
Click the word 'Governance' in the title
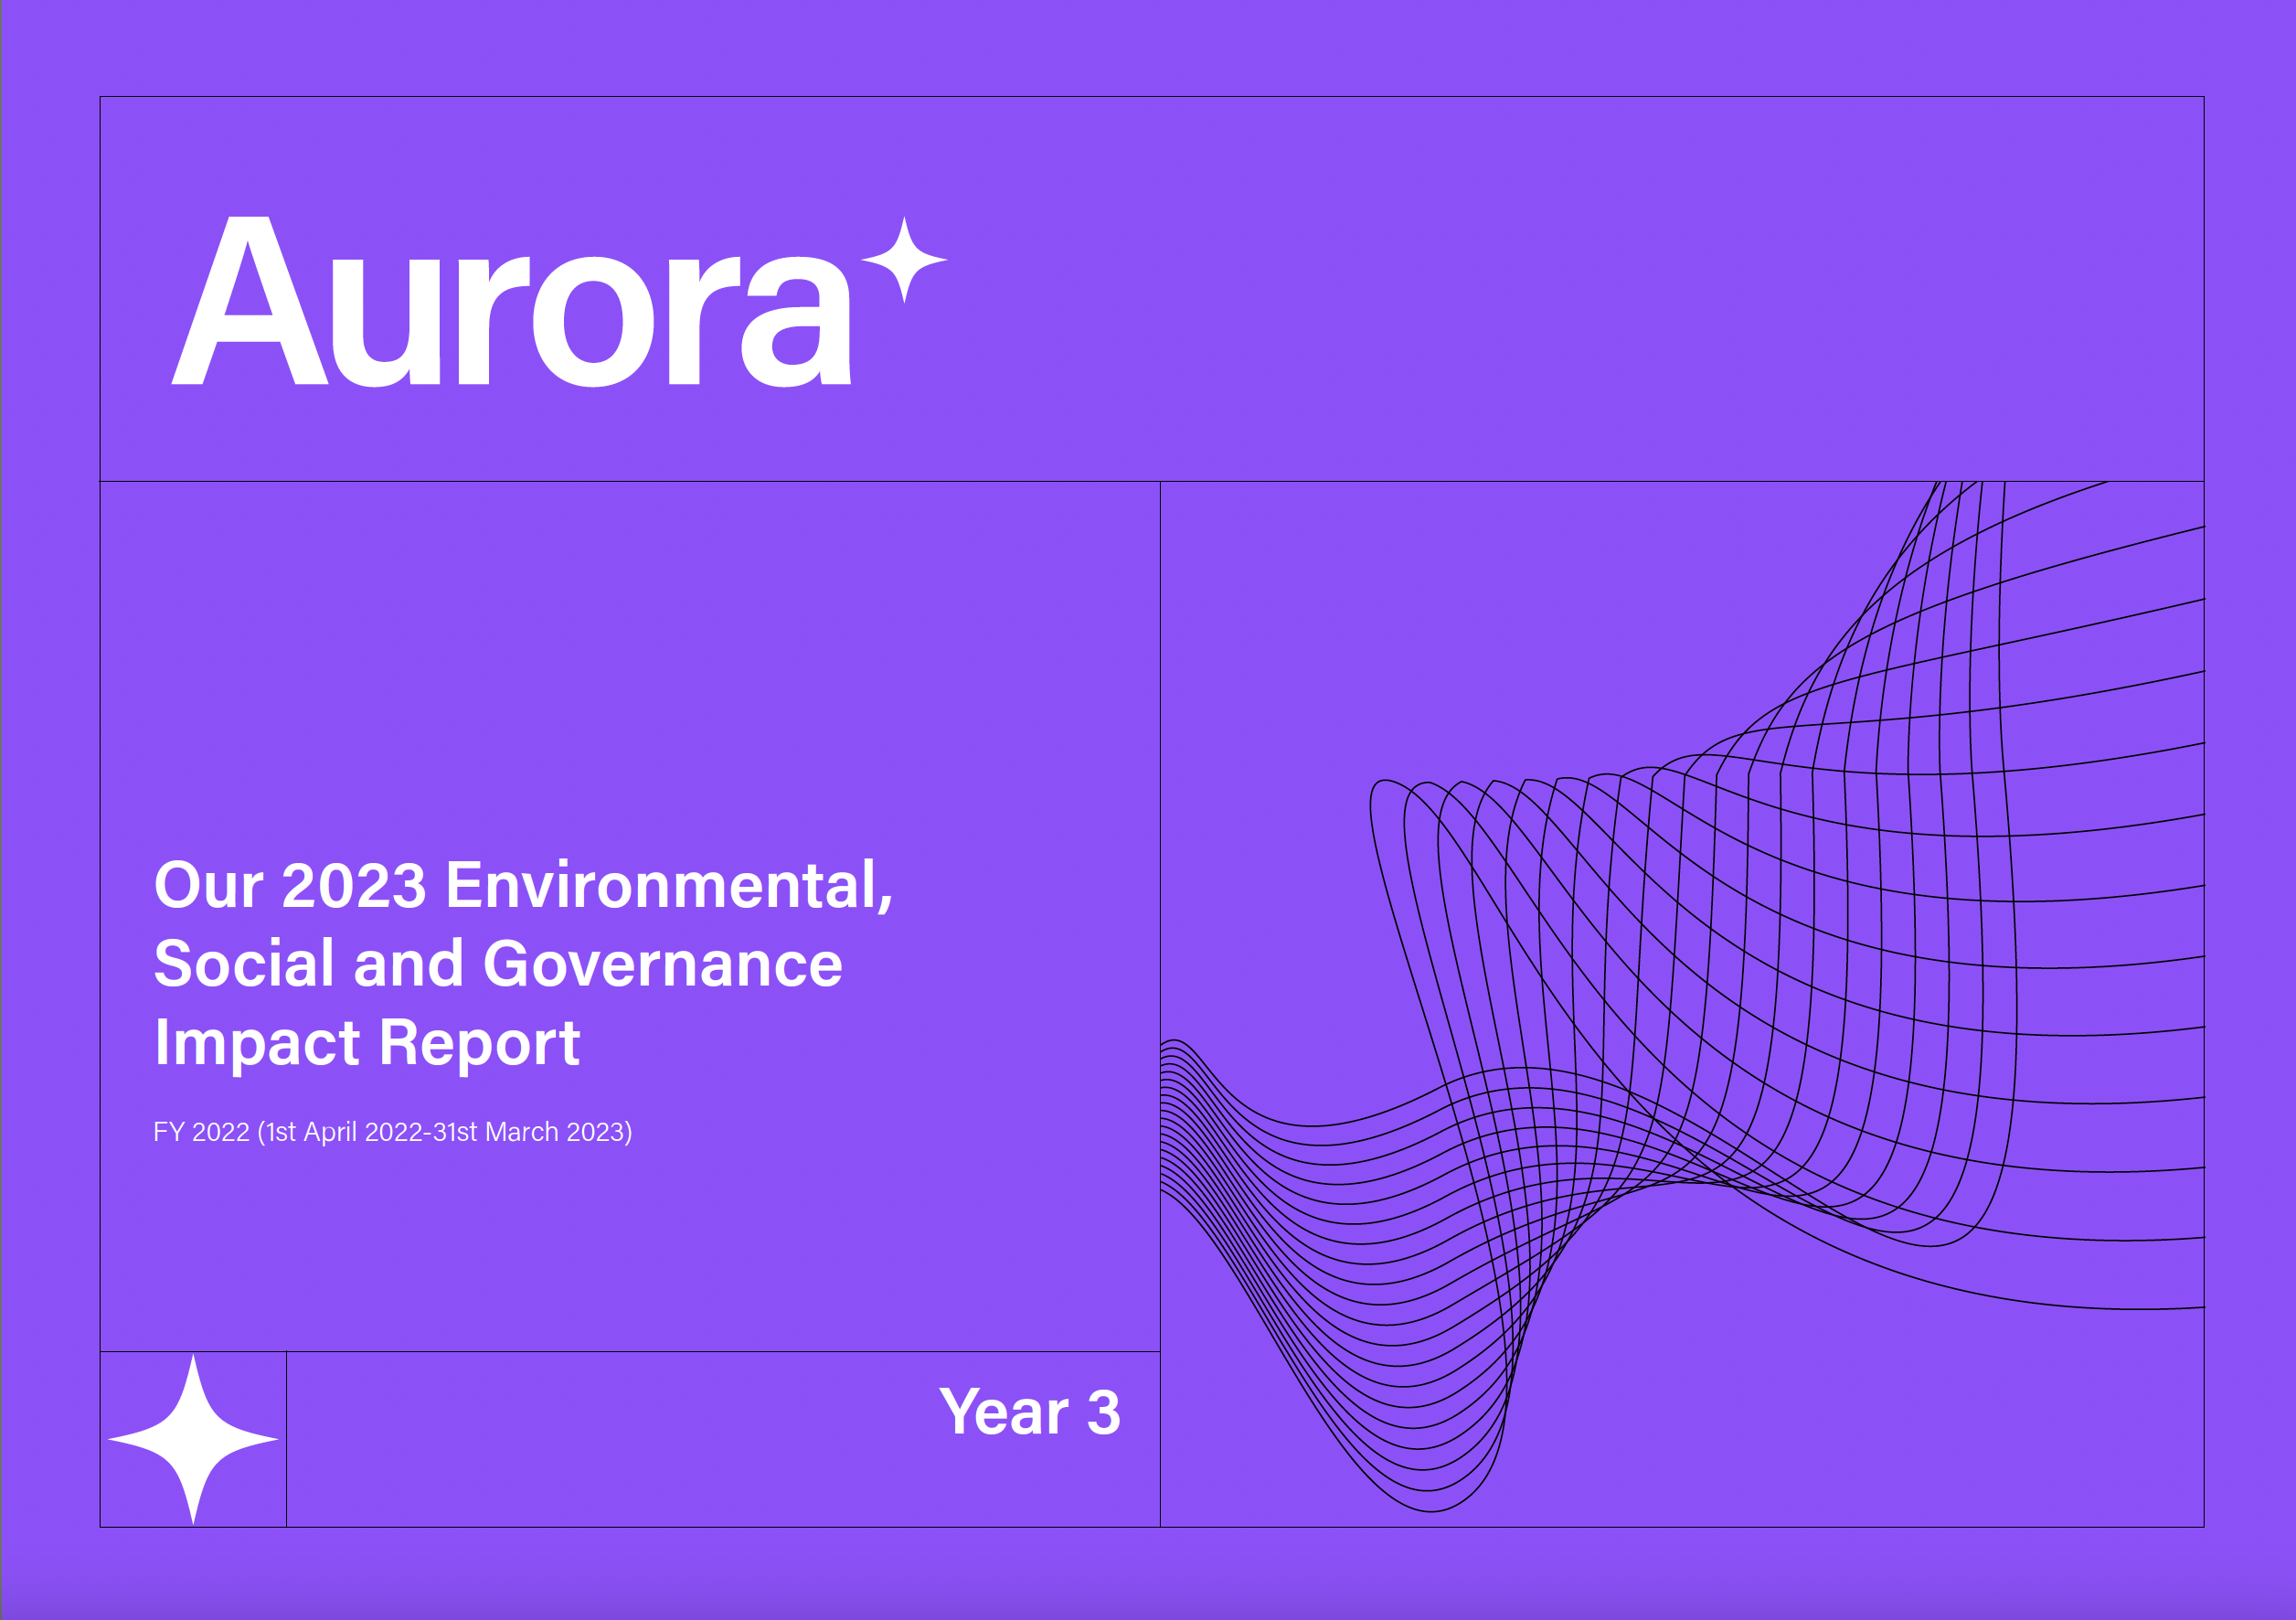[663, 964]
